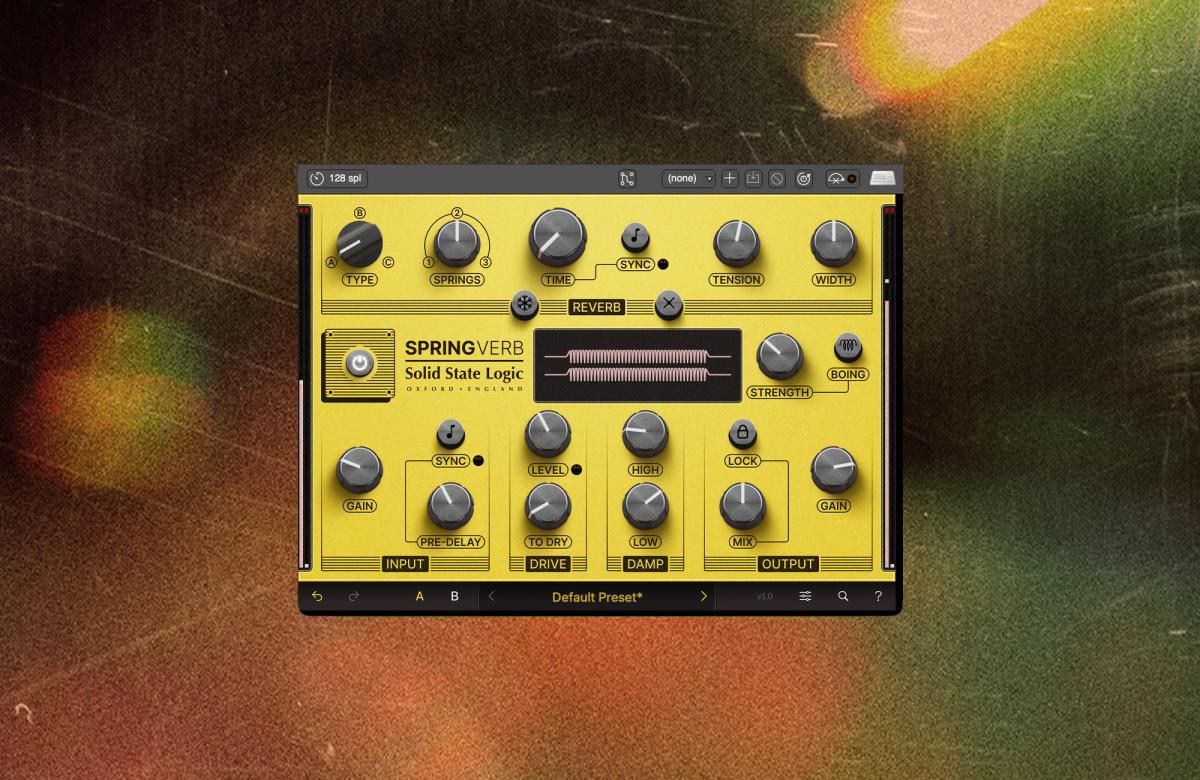1200x780 pixels.
Task: Switch to A state
Action: pyautogui.click(x=420, y=596)
